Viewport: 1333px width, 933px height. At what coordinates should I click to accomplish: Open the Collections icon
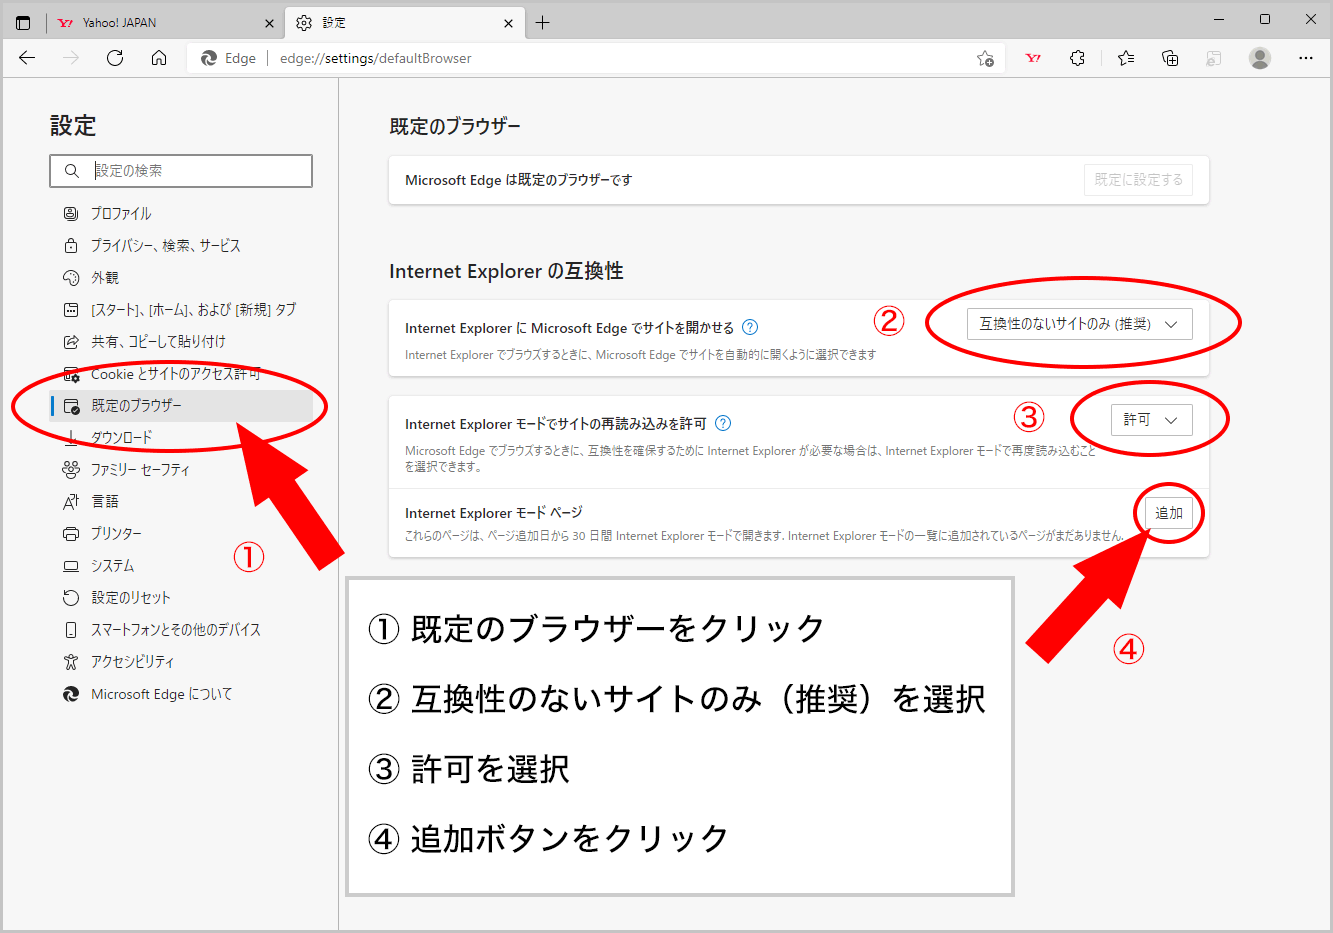pos(1169,58)
